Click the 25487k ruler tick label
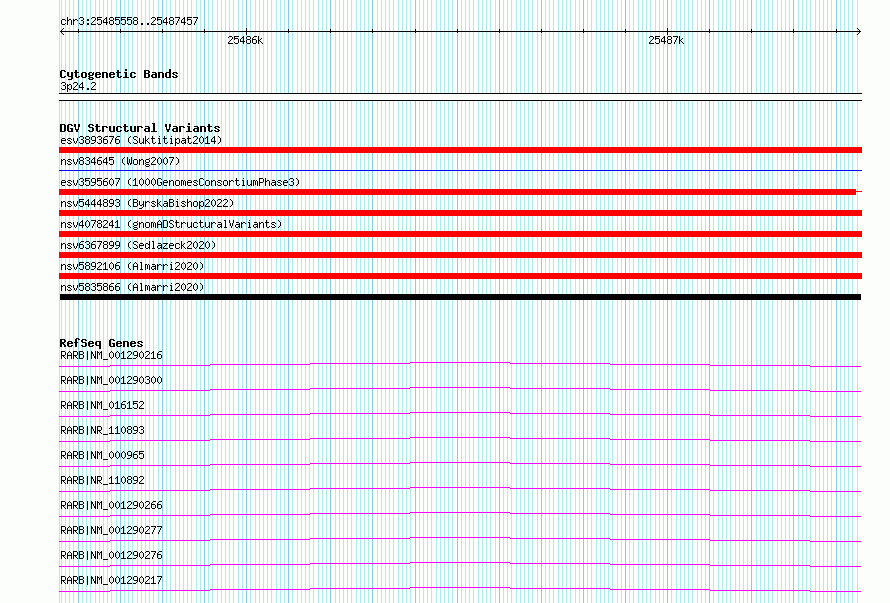This screenshot has width=890, height=603. click(666, 40)
